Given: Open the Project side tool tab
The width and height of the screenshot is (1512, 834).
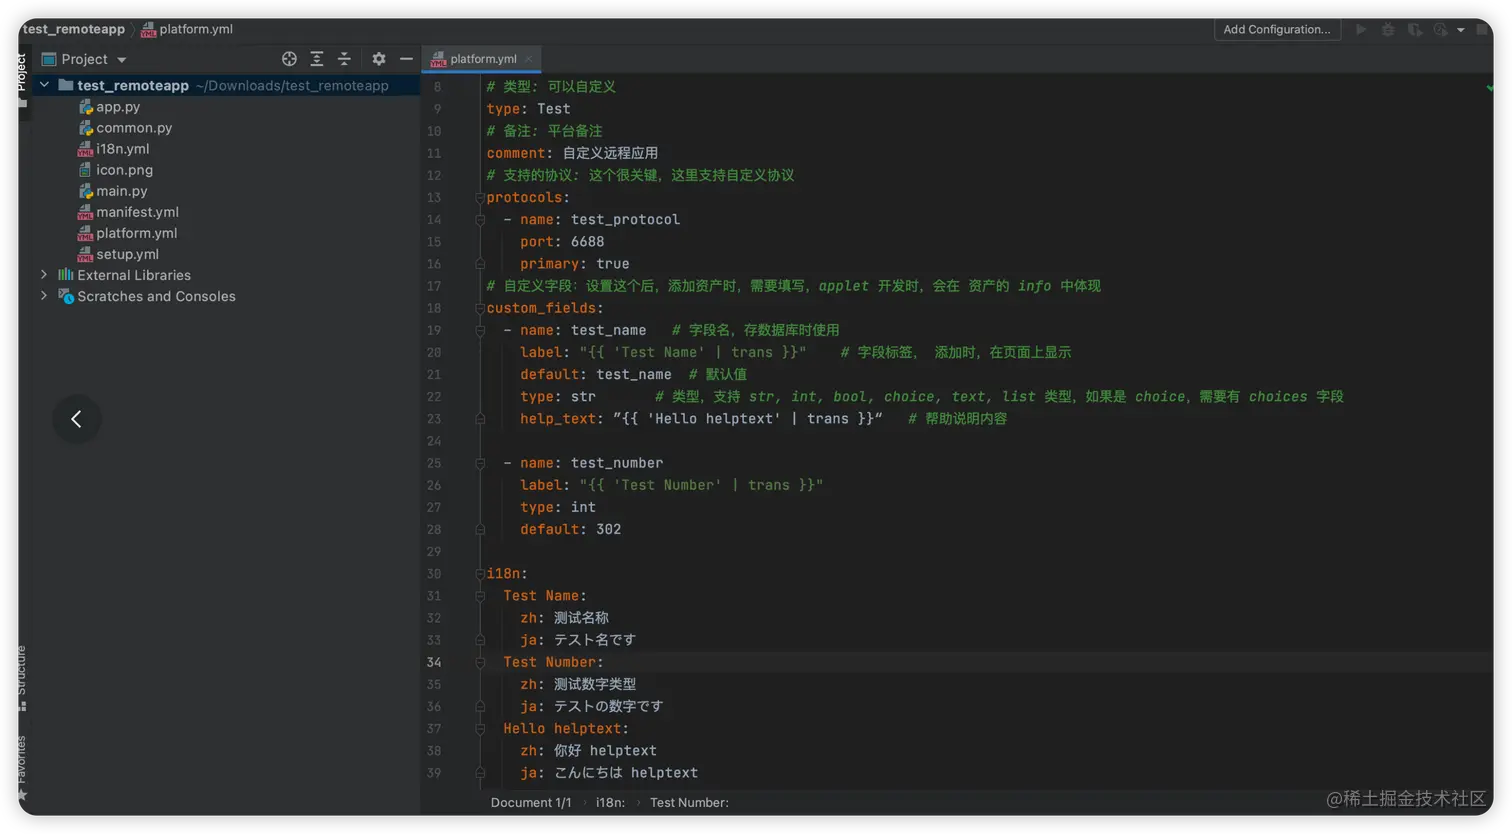Looking at the screenshot, I should coord(21,78).
